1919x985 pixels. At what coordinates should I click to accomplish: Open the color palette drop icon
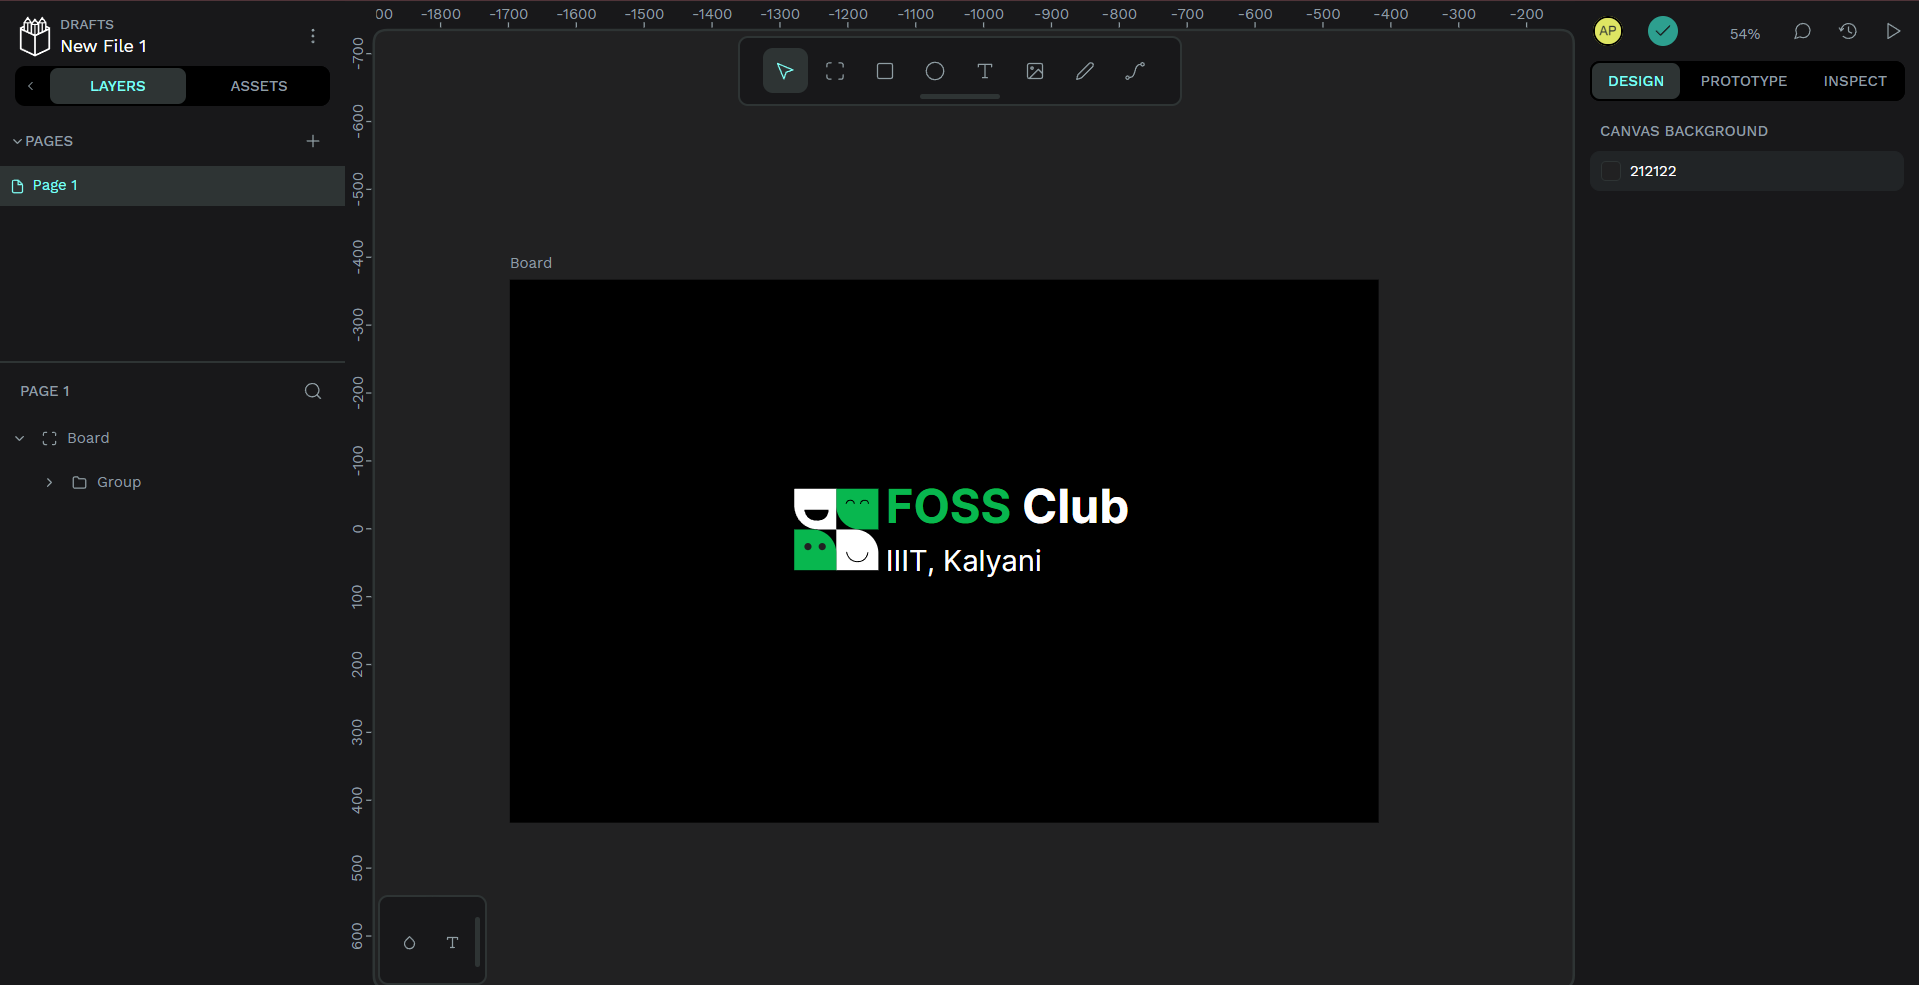point(409,943)
